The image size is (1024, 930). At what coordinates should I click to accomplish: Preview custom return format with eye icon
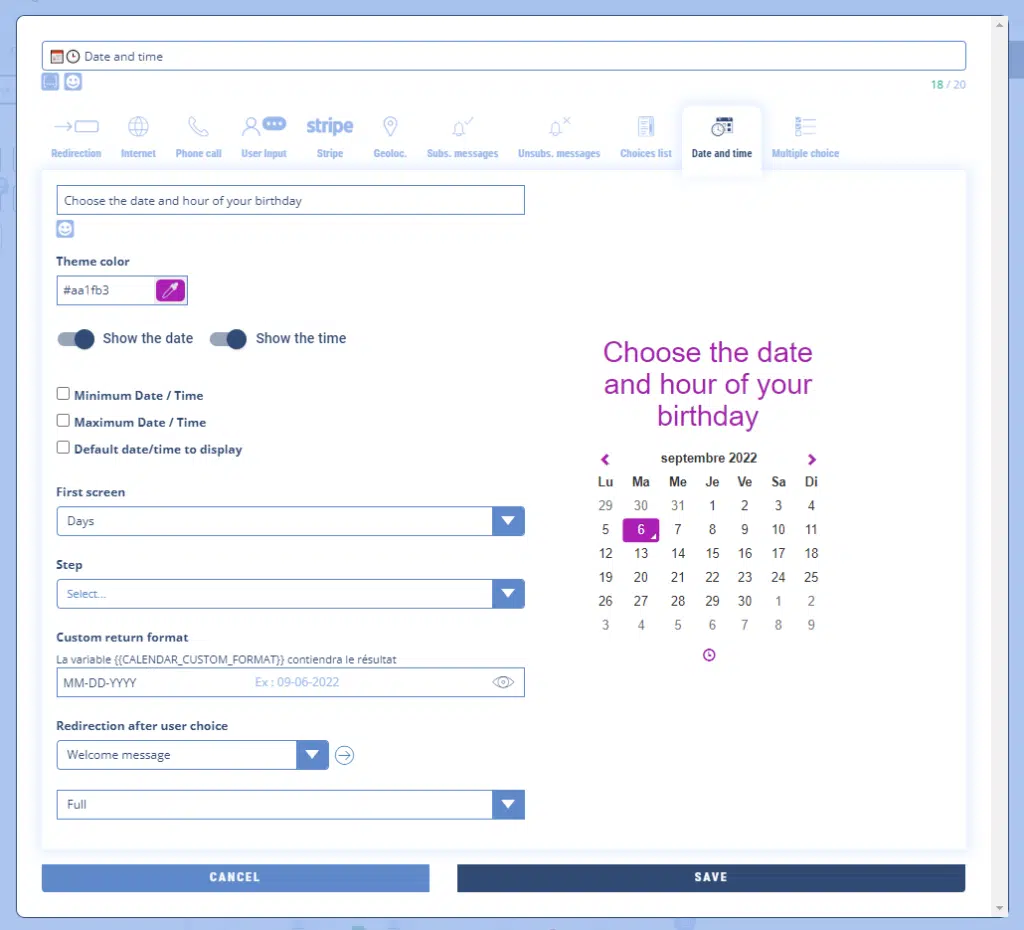pyautogui.click(x=503, y=682)
